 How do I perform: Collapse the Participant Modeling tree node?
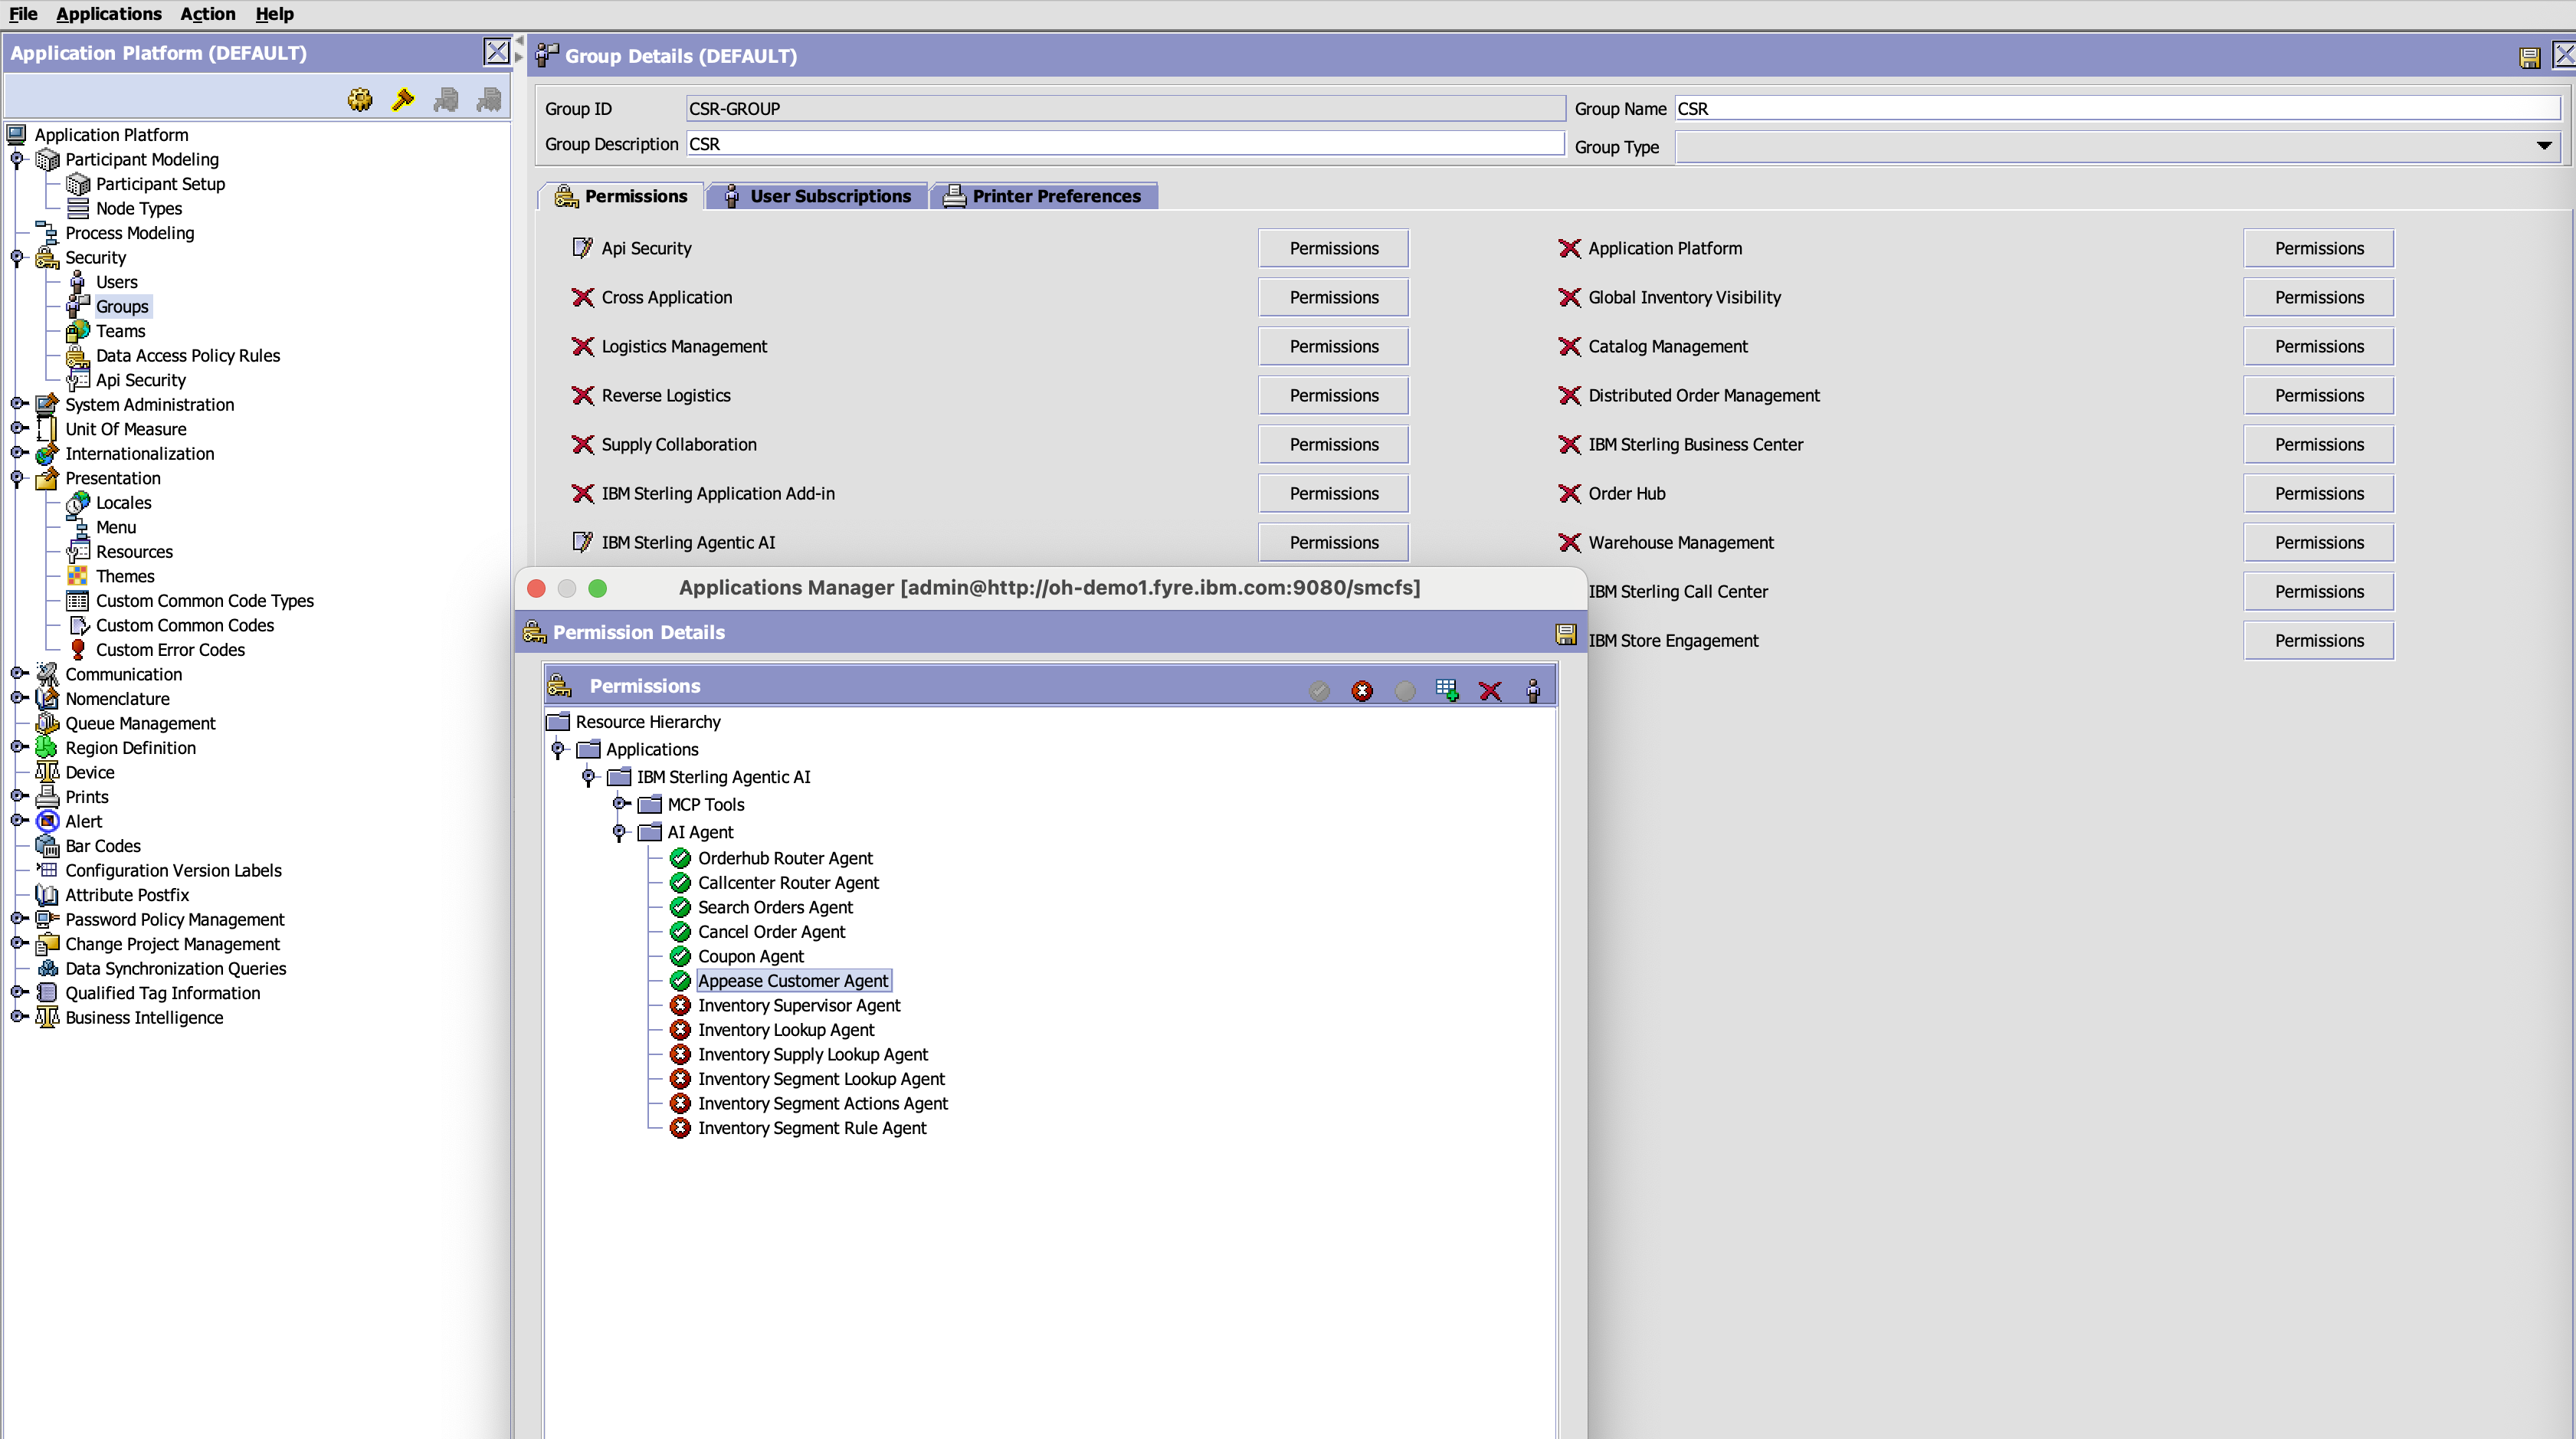(17, 159)
